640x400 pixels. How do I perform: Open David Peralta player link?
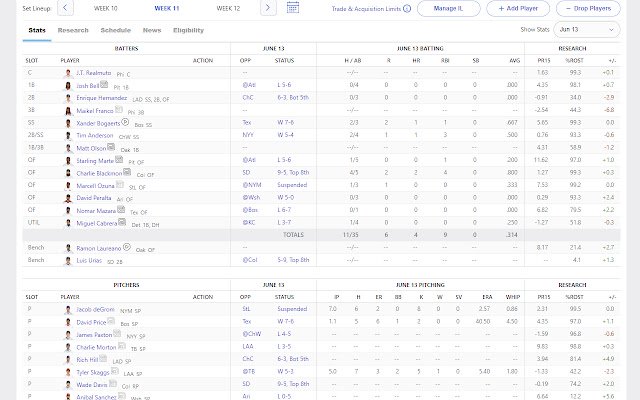[94, 198]
